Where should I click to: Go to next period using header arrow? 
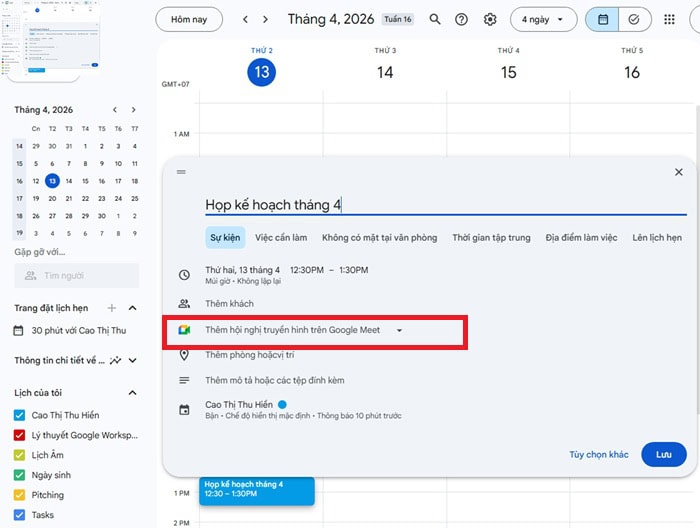[x=266, y=19]
